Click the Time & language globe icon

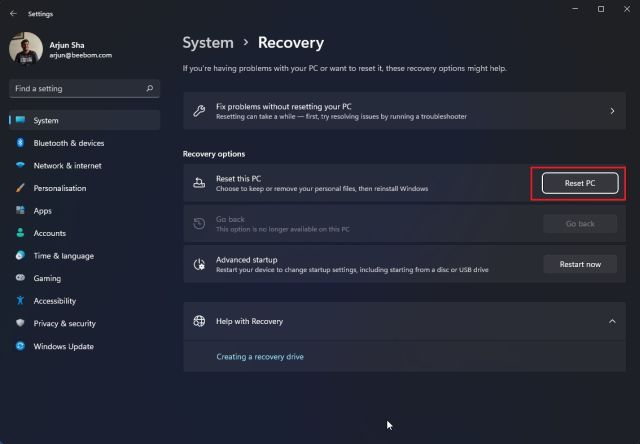pyautogui.click(x=20, y=255)
